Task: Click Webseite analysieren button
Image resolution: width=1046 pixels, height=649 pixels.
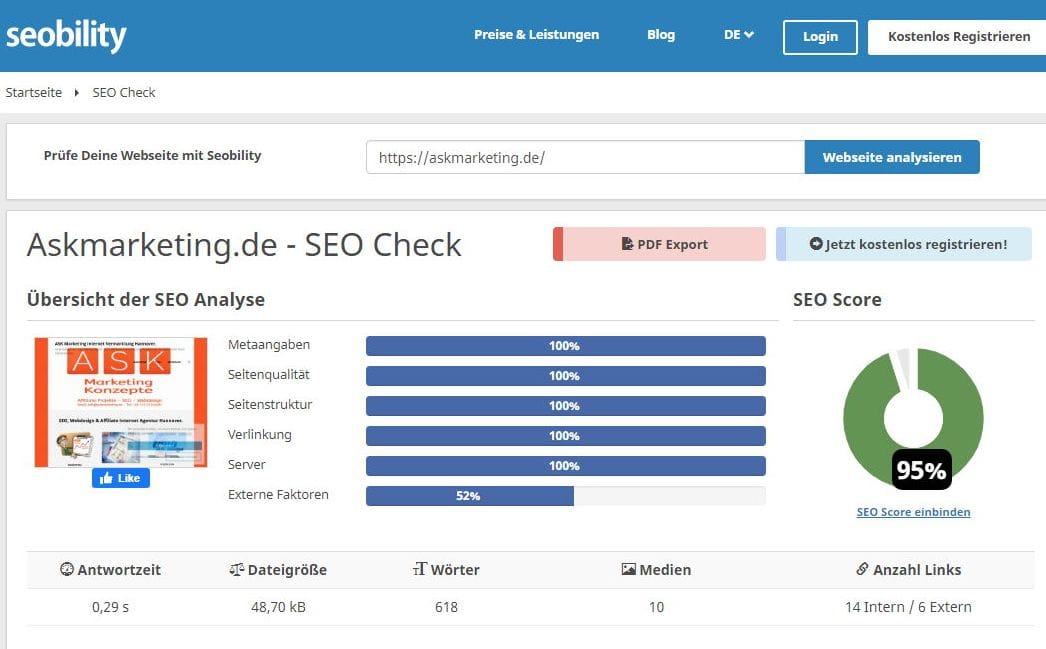Action: tap(891, 157)
